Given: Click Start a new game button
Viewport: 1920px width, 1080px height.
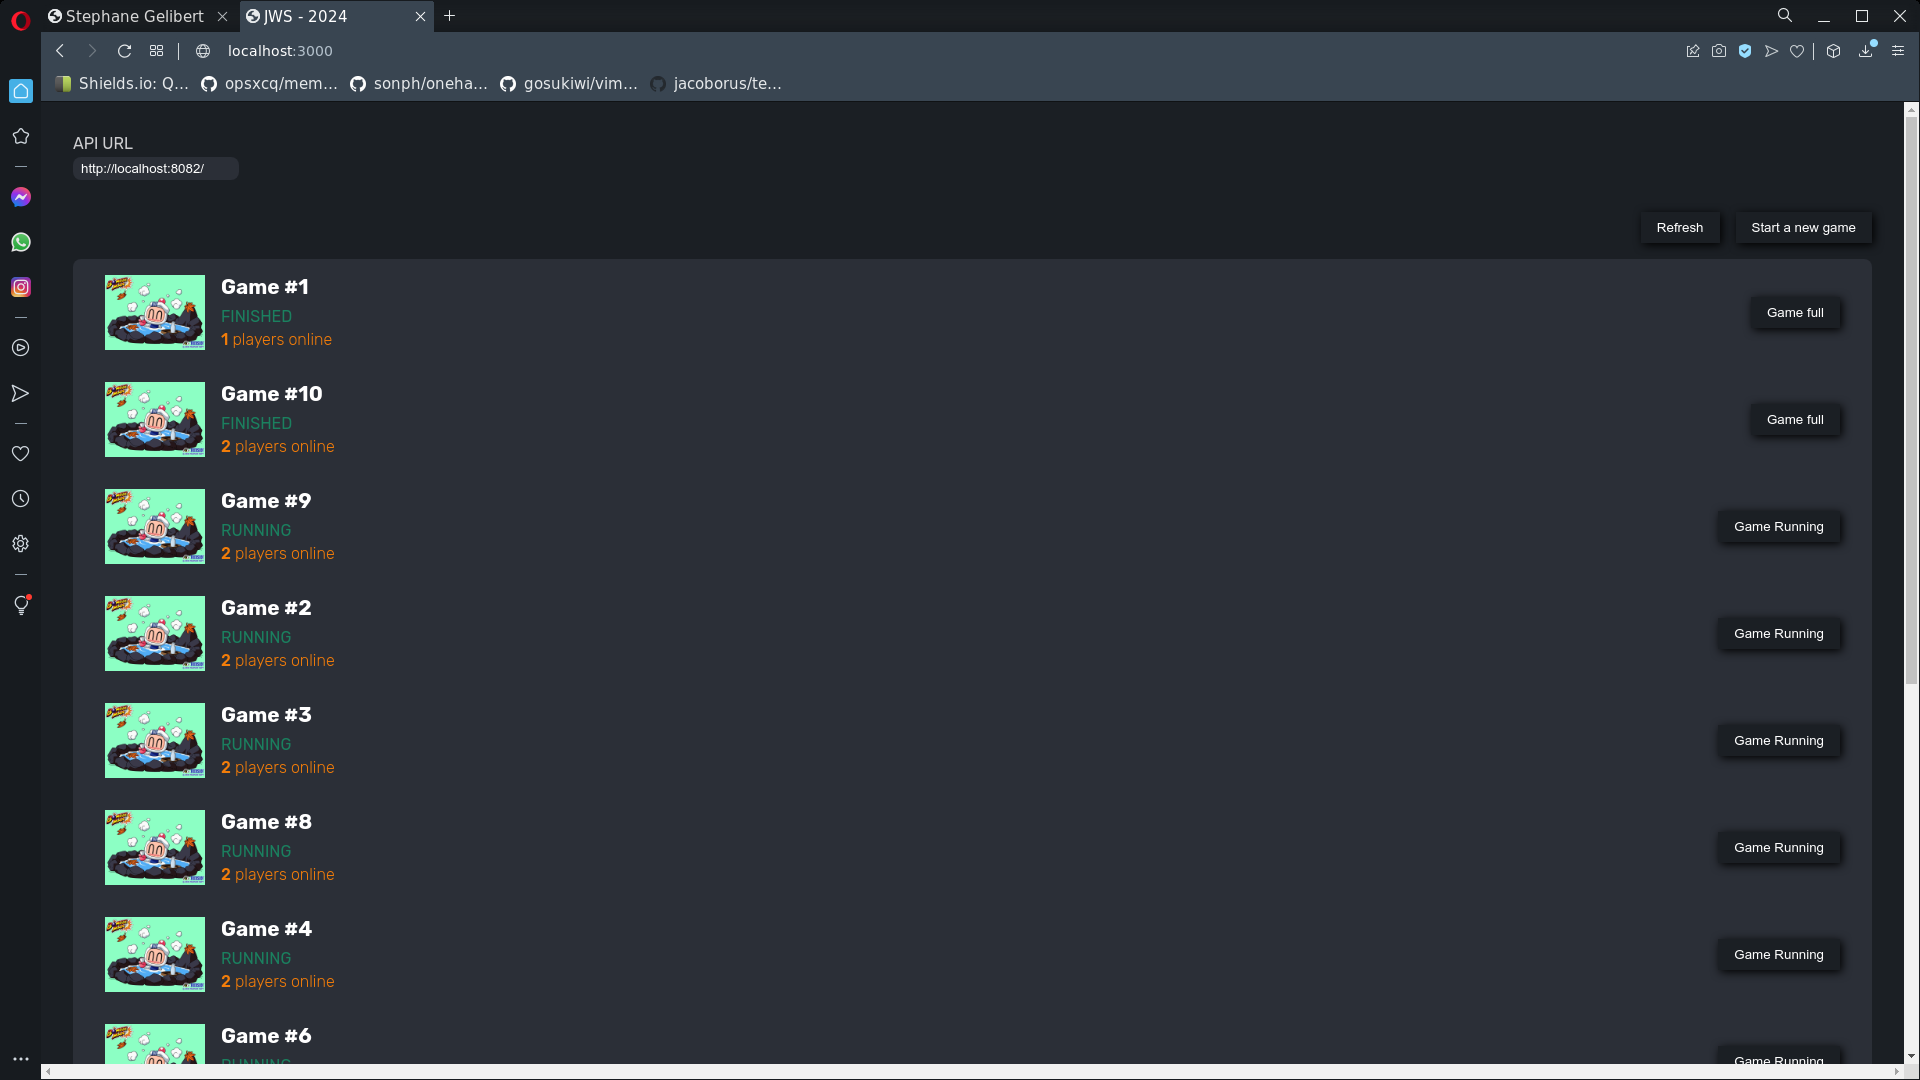Looking at the screenshot, I should tap(1803, 228).
